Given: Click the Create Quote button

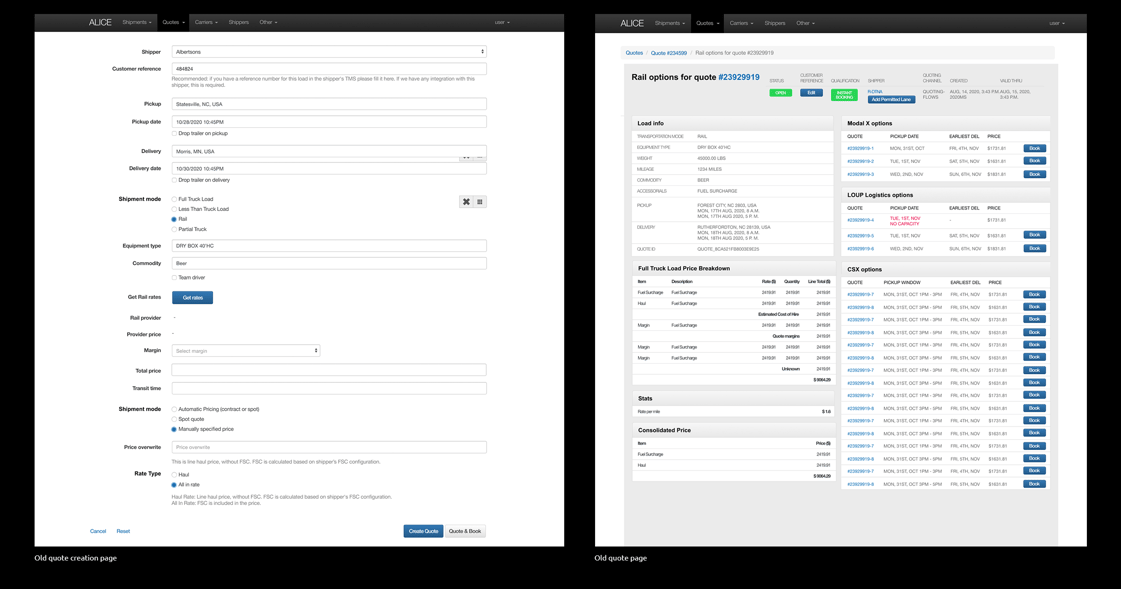Looking at the screenshot, I should (x=423, y=531).
